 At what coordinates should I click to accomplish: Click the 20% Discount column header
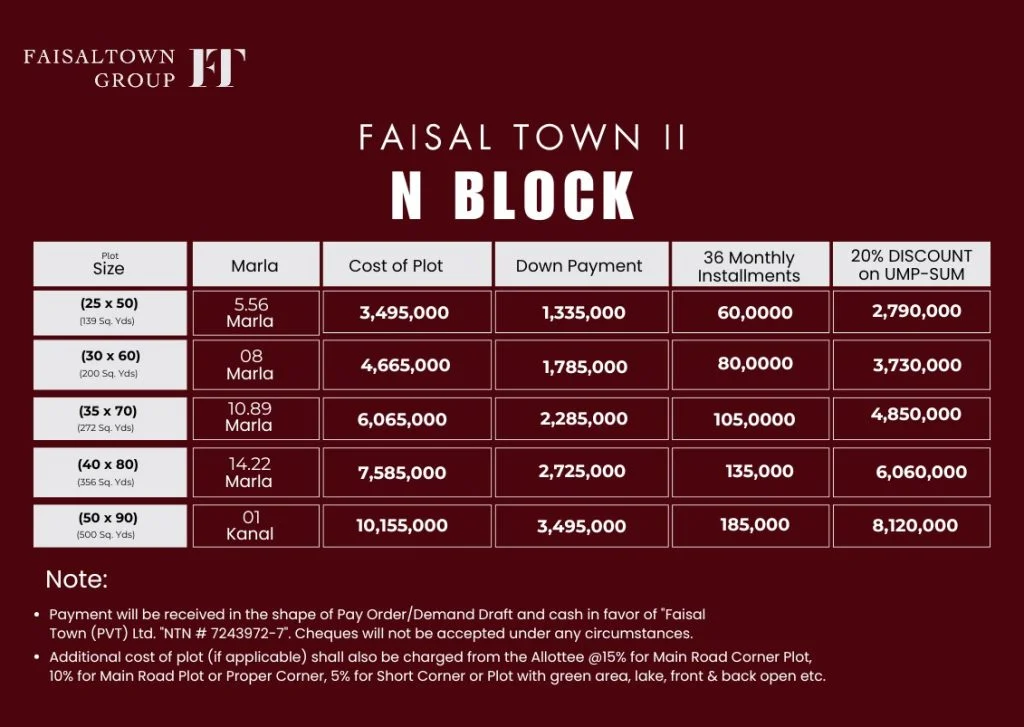pos(911,265)
